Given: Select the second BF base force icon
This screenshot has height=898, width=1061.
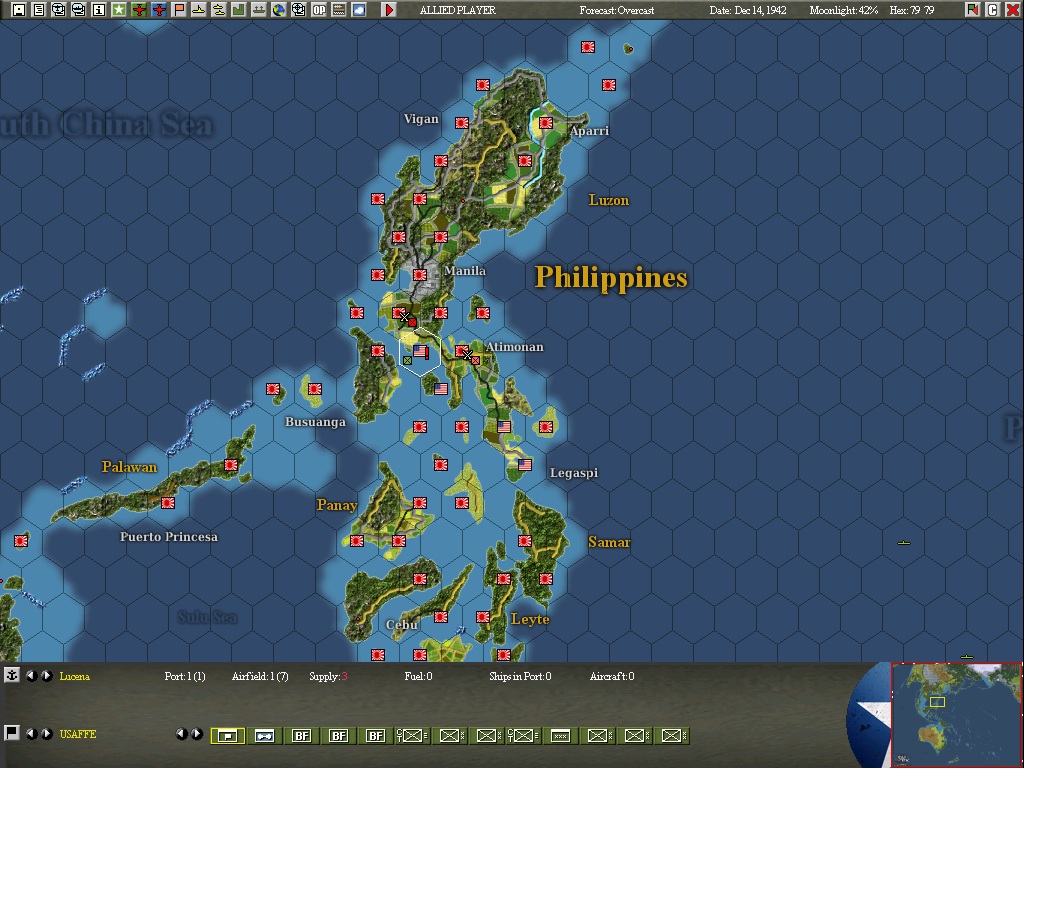Looking at the screenshot, I should point(338,736).
